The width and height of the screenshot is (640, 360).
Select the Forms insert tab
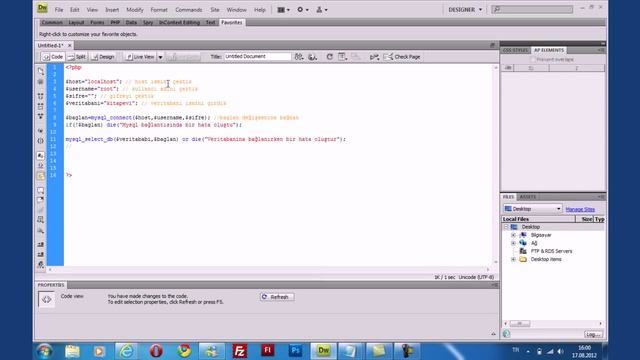97,22
